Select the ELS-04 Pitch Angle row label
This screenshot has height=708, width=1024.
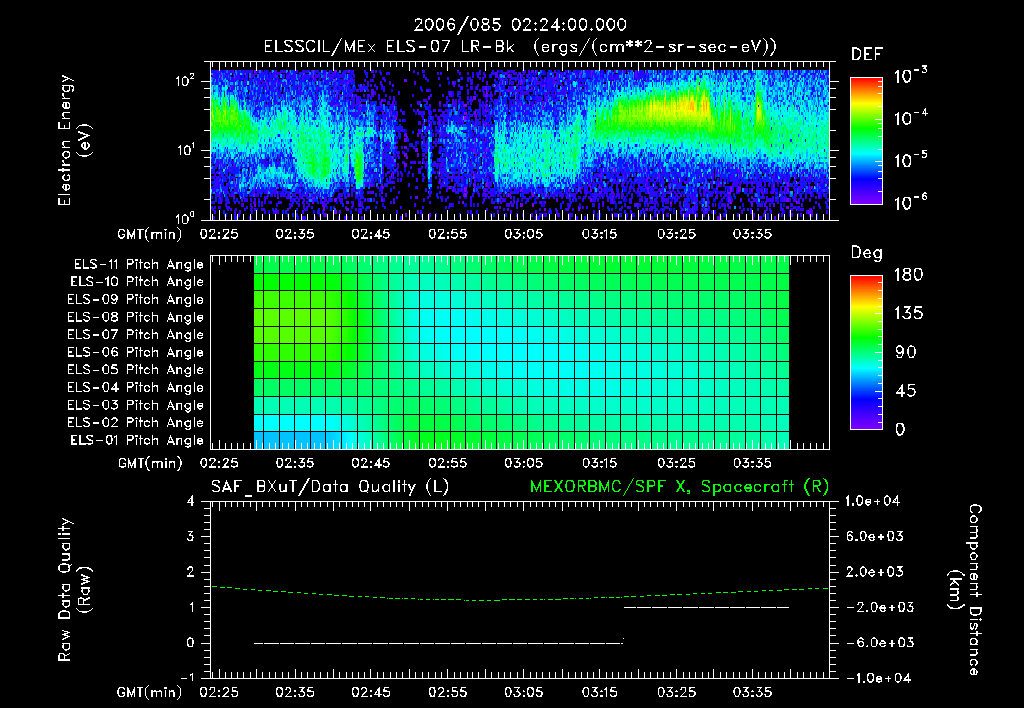[x=135, y=387]
